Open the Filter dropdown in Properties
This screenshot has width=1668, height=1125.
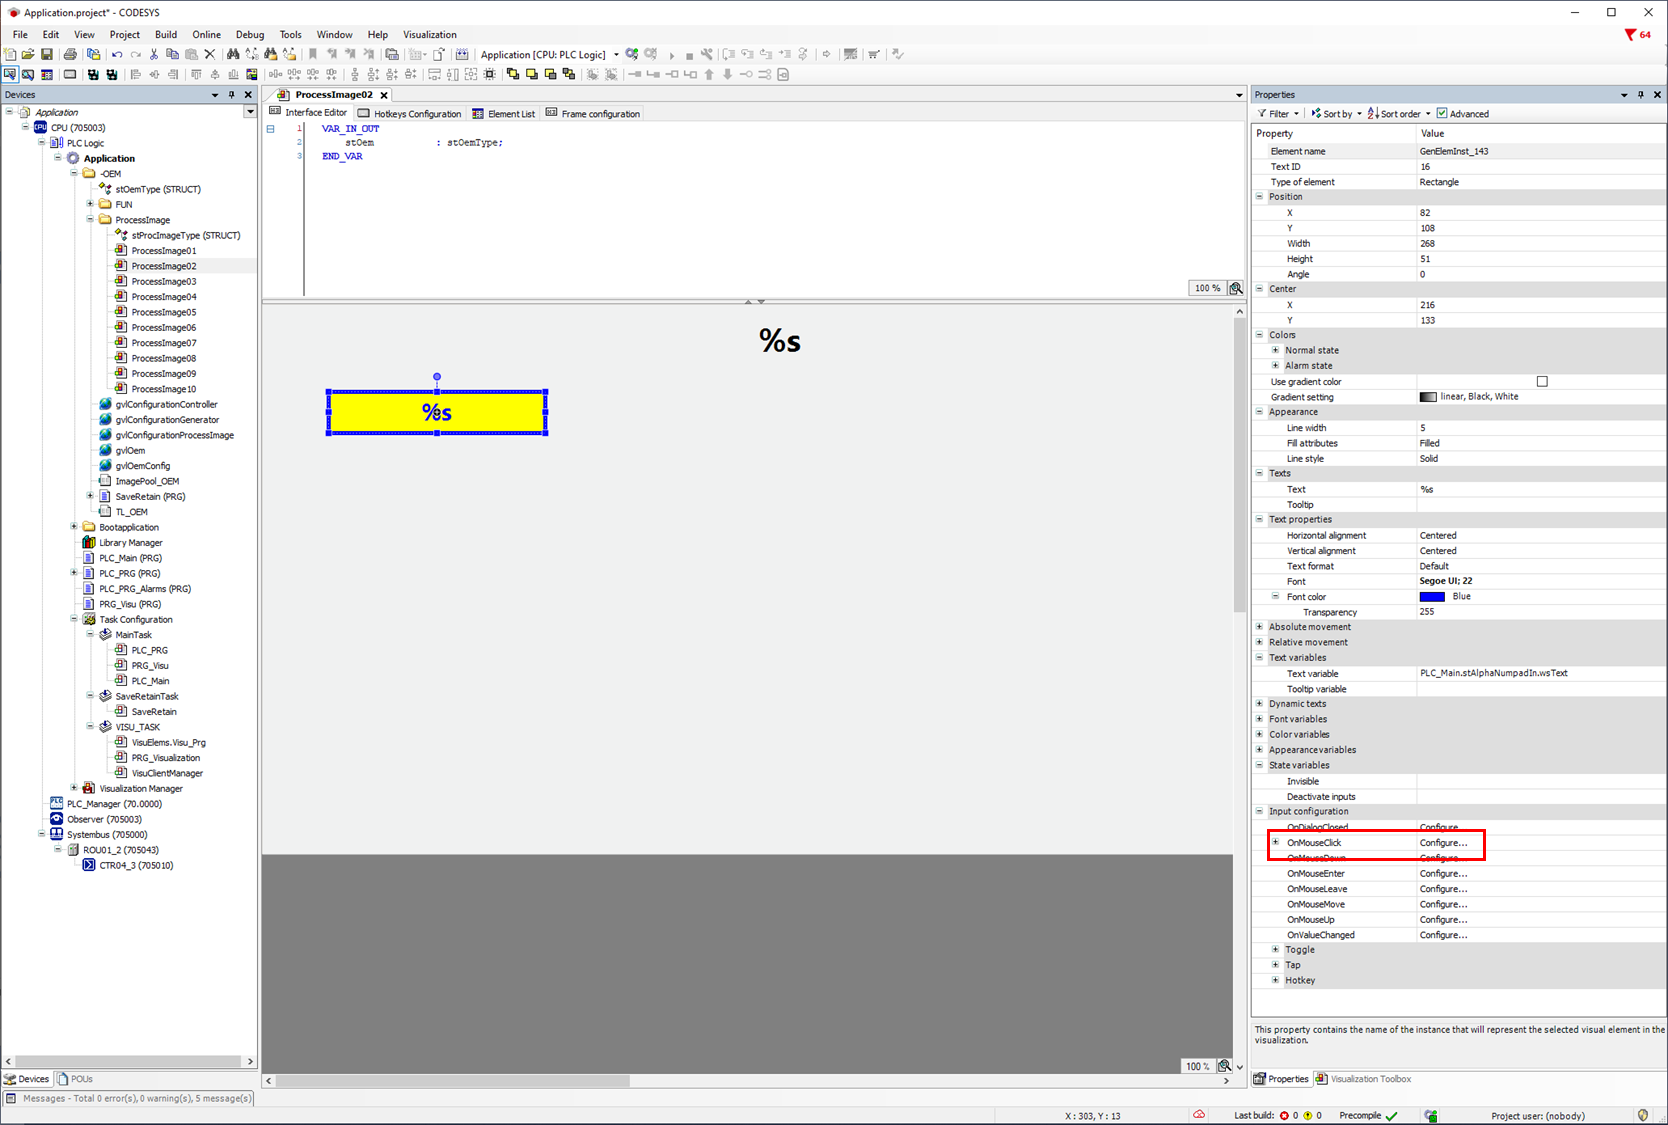pos(1279,114)
